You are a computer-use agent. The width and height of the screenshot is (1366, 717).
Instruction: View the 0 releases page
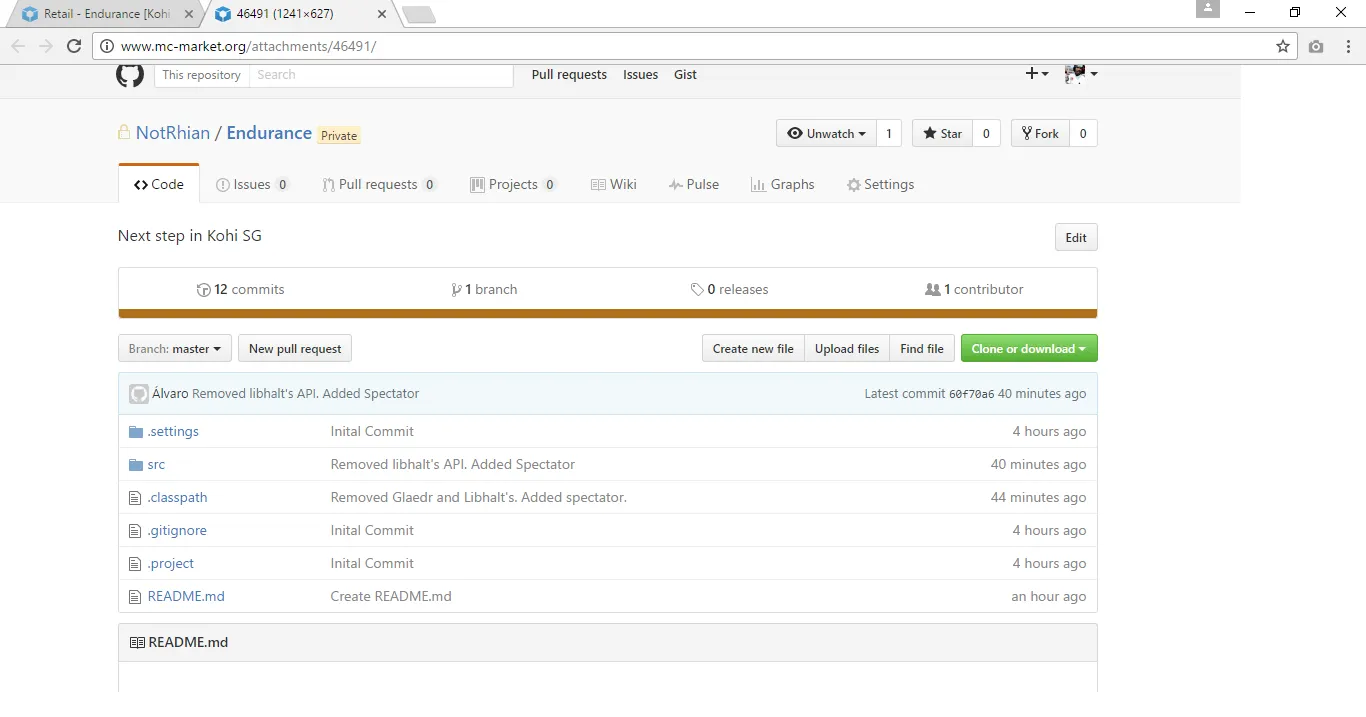(729, 289)
